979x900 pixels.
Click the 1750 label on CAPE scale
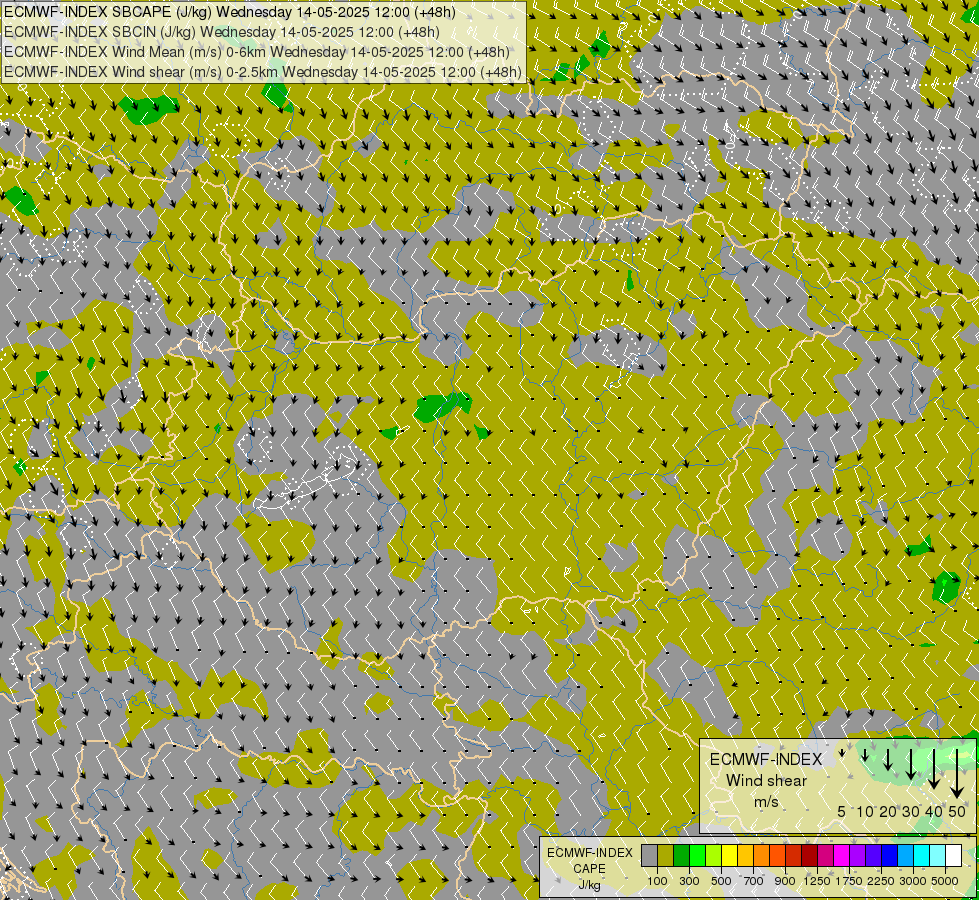tap(849, 881)
